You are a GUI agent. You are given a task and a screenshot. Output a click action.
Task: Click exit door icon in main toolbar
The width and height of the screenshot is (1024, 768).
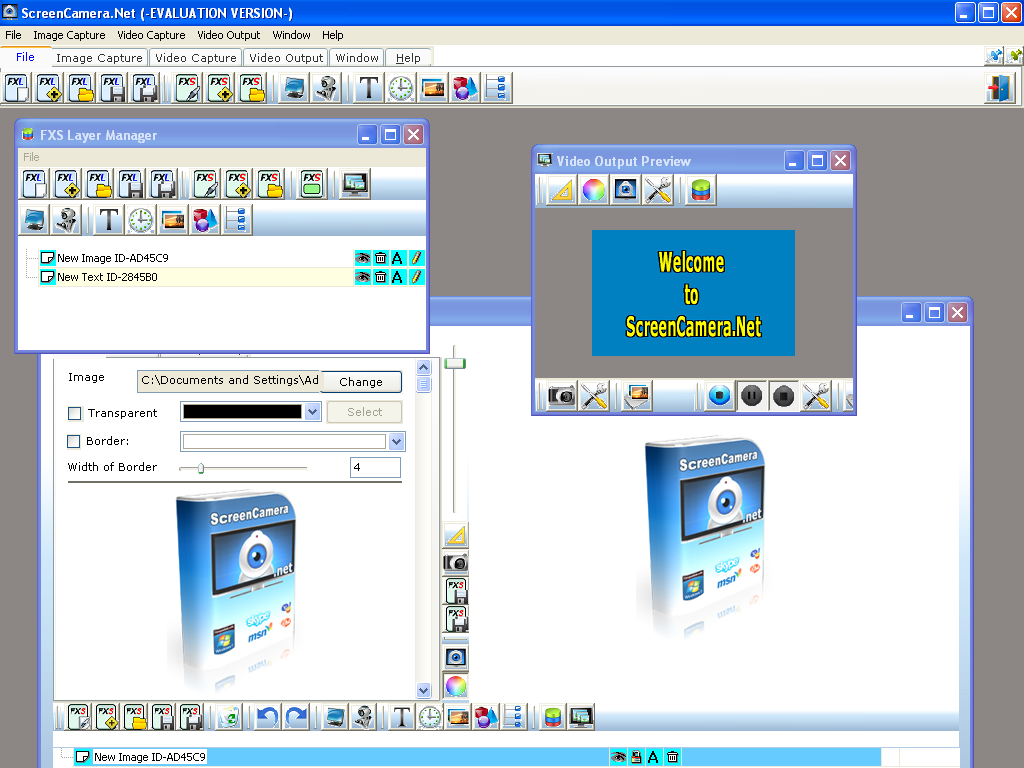[x=1000, y=88]
